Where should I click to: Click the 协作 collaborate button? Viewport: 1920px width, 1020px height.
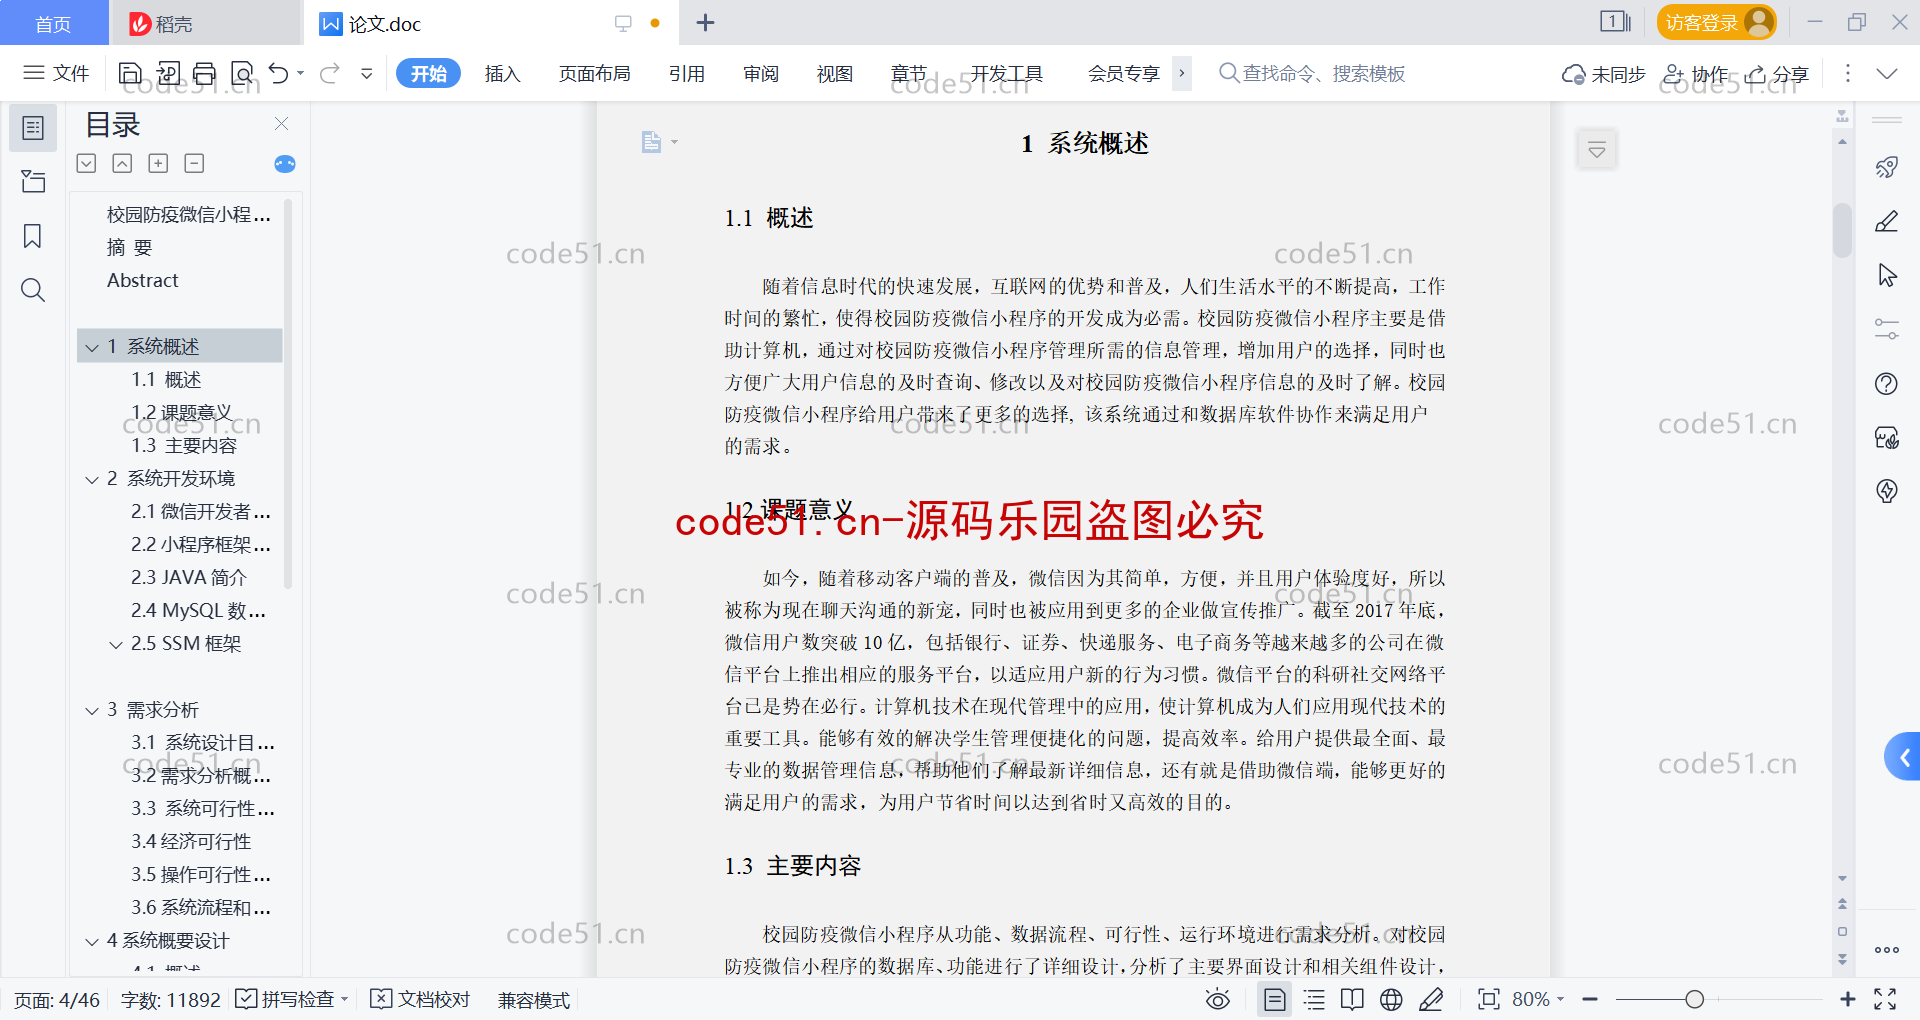coord(1696,74)
